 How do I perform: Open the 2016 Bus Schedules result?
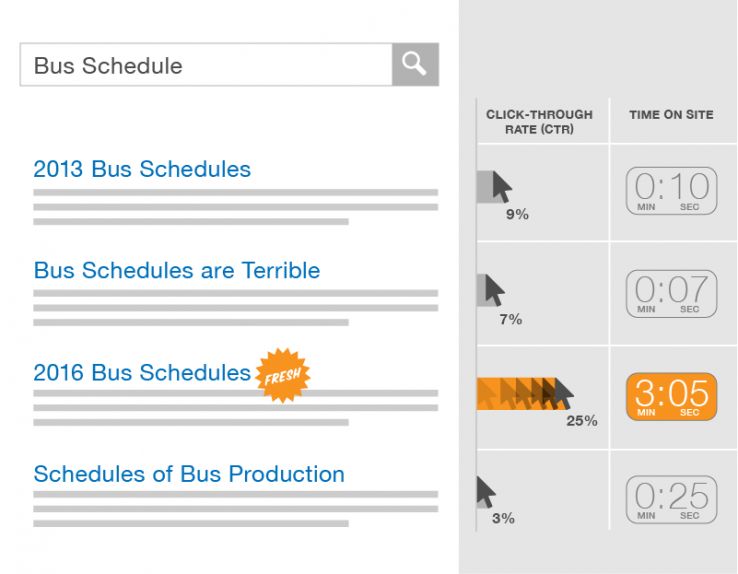pos(142,373)
